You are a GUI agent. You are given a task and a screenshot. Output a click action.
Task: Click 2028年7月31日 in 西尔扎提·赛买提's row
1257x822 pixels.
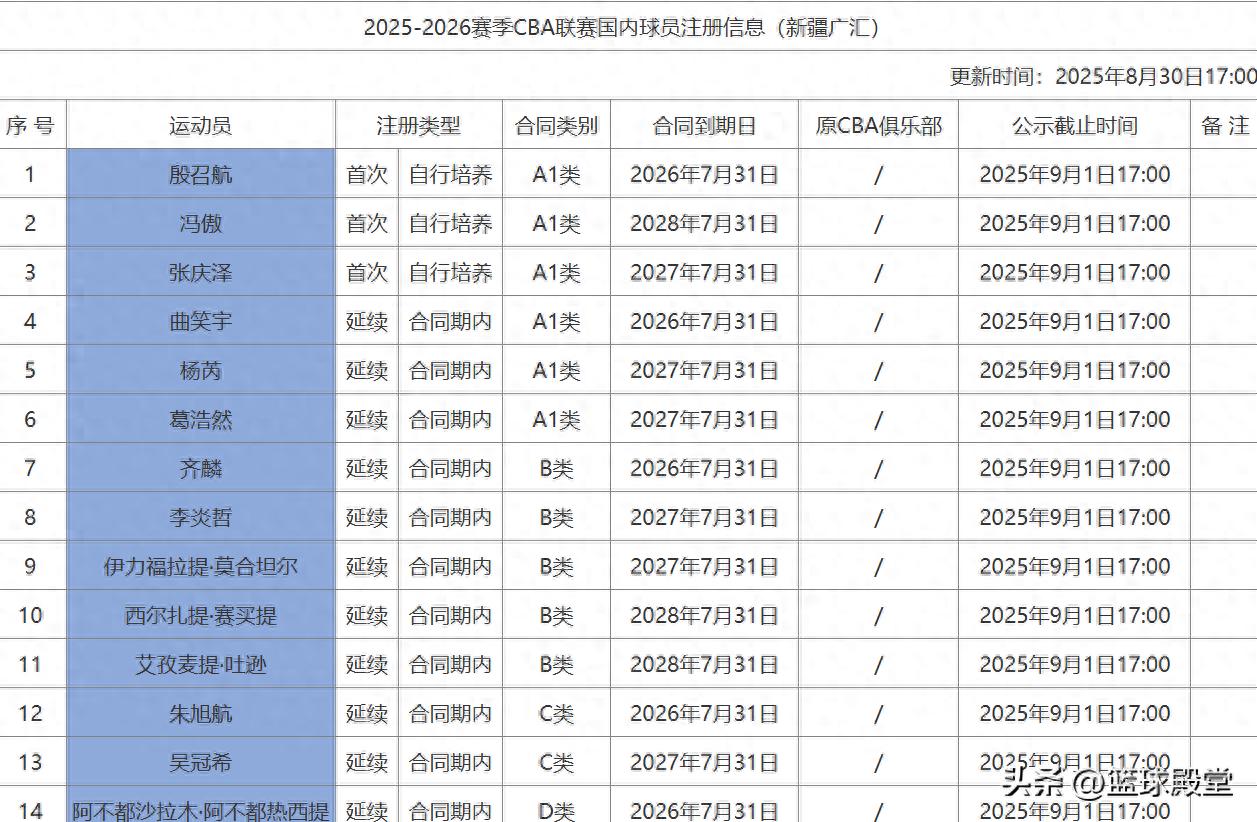[704, 616]
